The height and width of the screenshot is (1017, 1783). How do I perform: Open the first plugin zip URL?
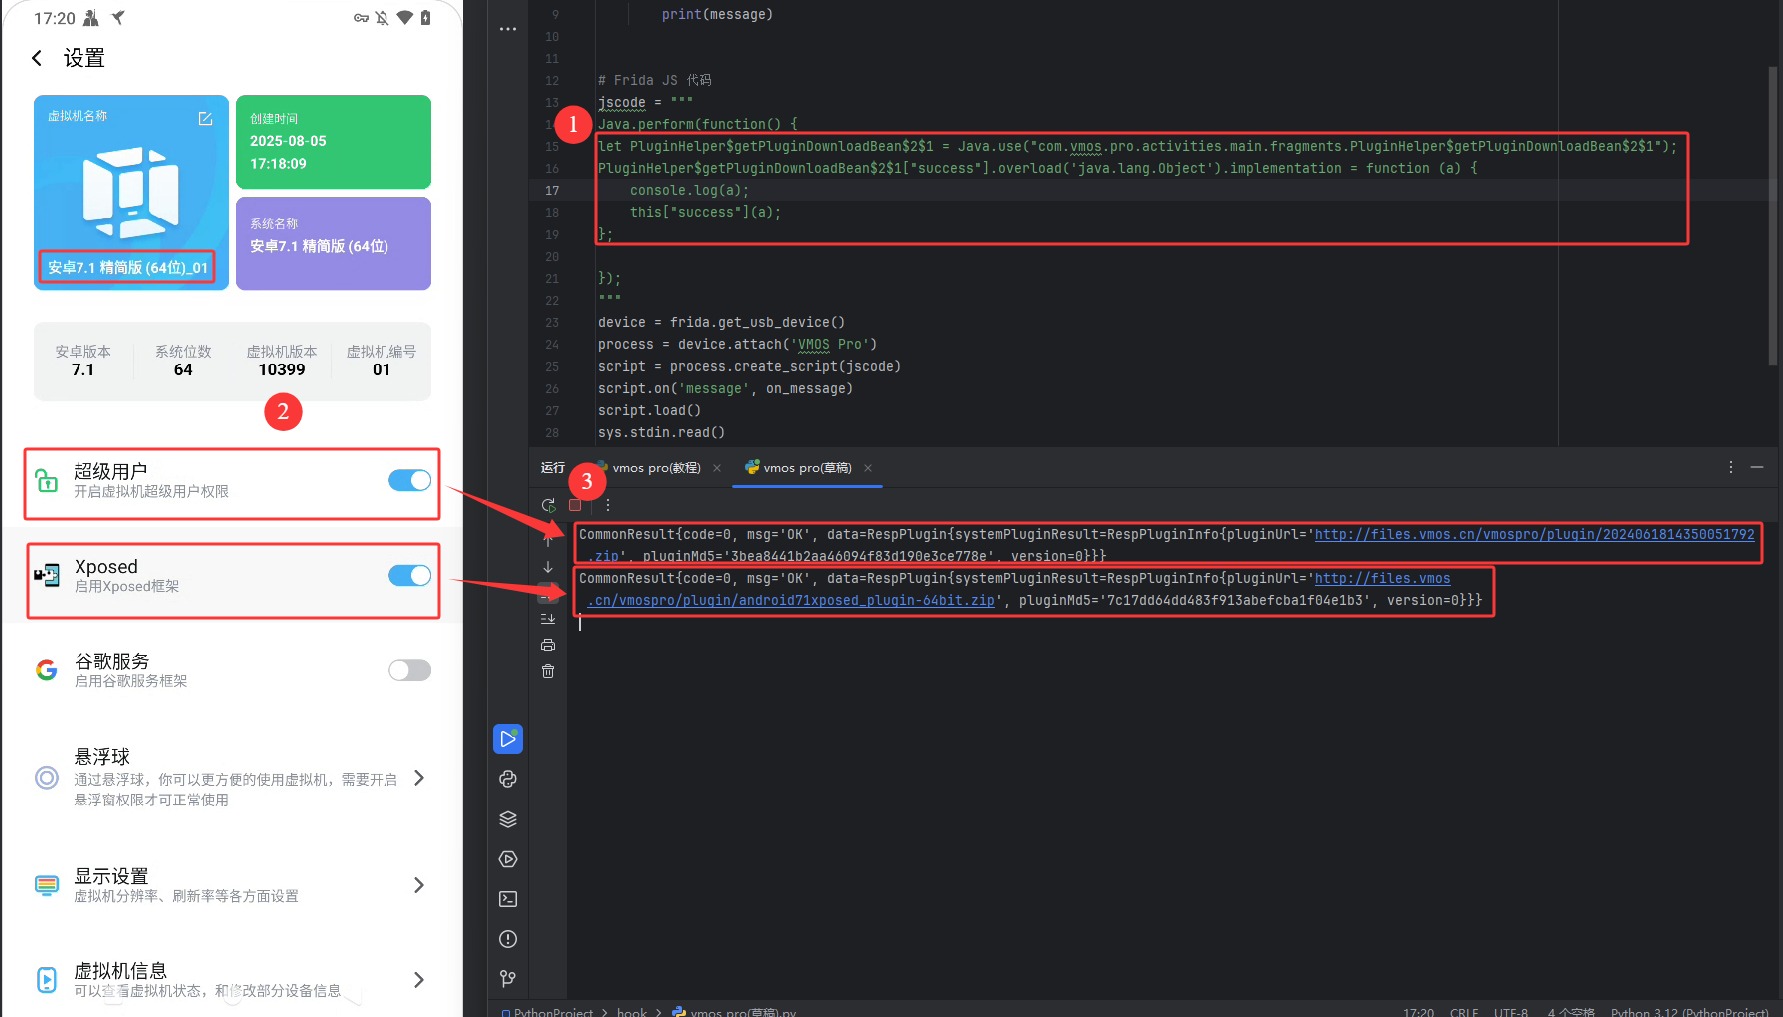[x=1534, y=534]
